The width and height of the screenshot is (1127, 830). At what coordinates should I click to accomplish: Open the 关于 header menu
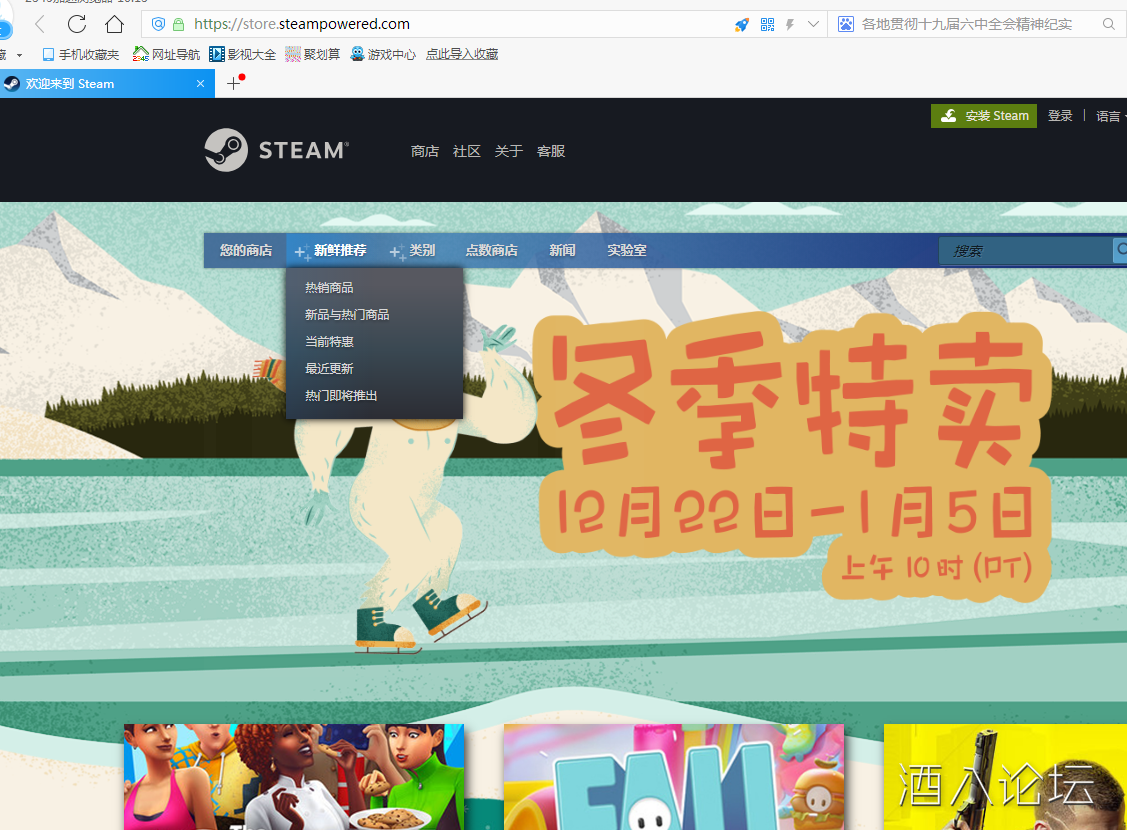(509, 151)
